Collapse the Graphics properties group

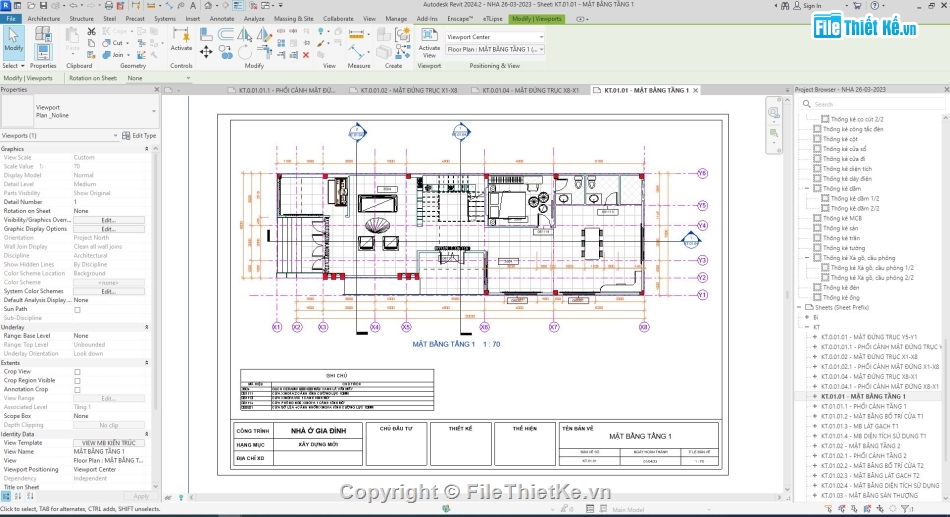click(146, 149)
